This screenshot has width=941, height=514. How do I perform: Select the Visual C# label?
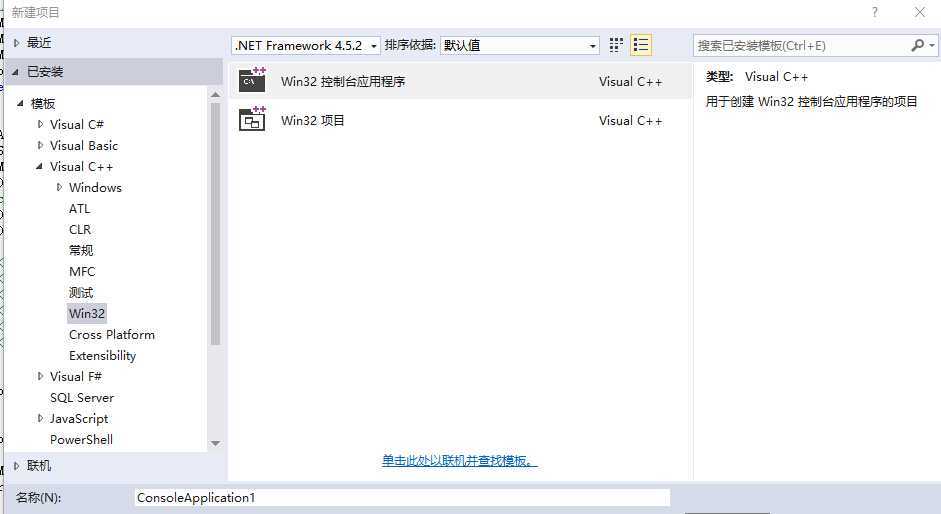click(x=77, y=124)
